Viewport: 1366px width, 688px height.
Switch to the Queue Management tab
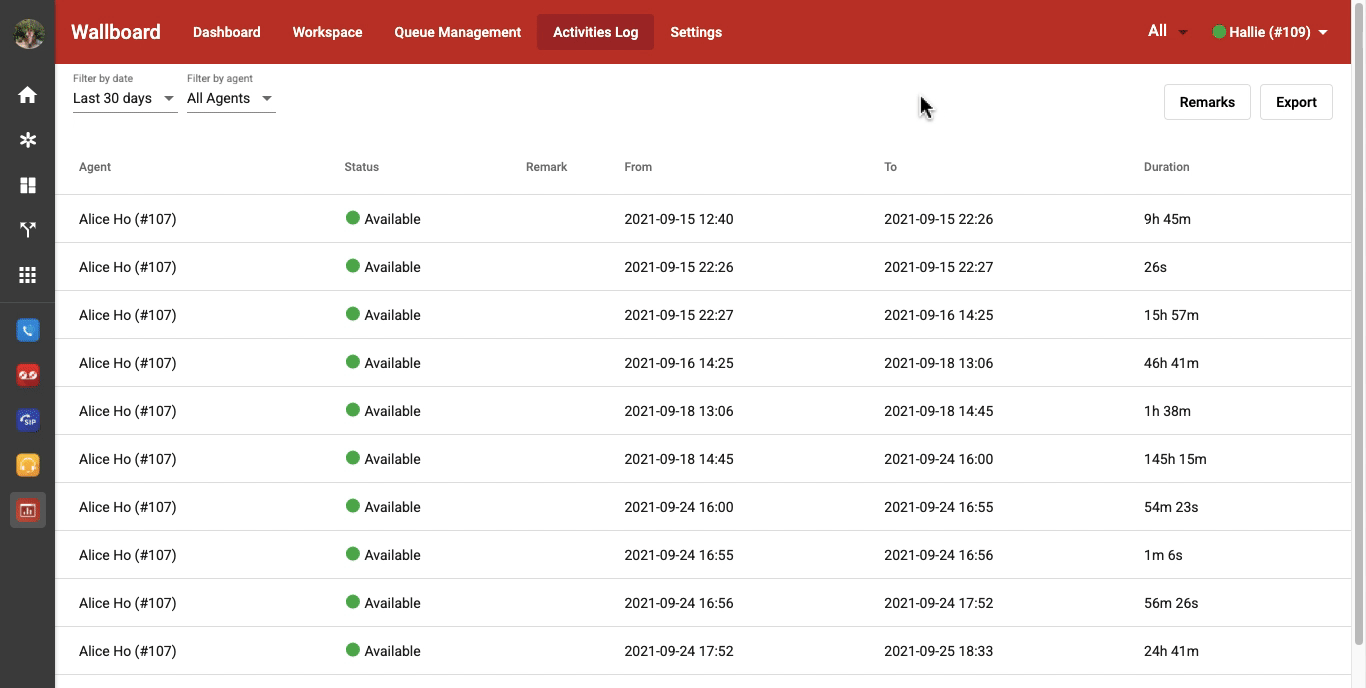point(457,31)
